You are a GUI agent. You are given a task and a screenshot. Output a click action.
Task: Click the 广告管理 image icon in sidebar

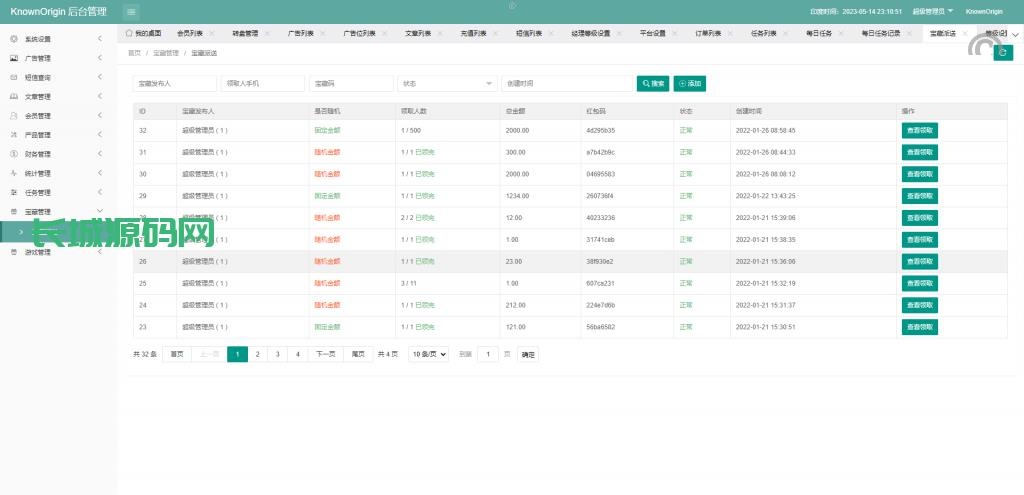pos(13,58)
